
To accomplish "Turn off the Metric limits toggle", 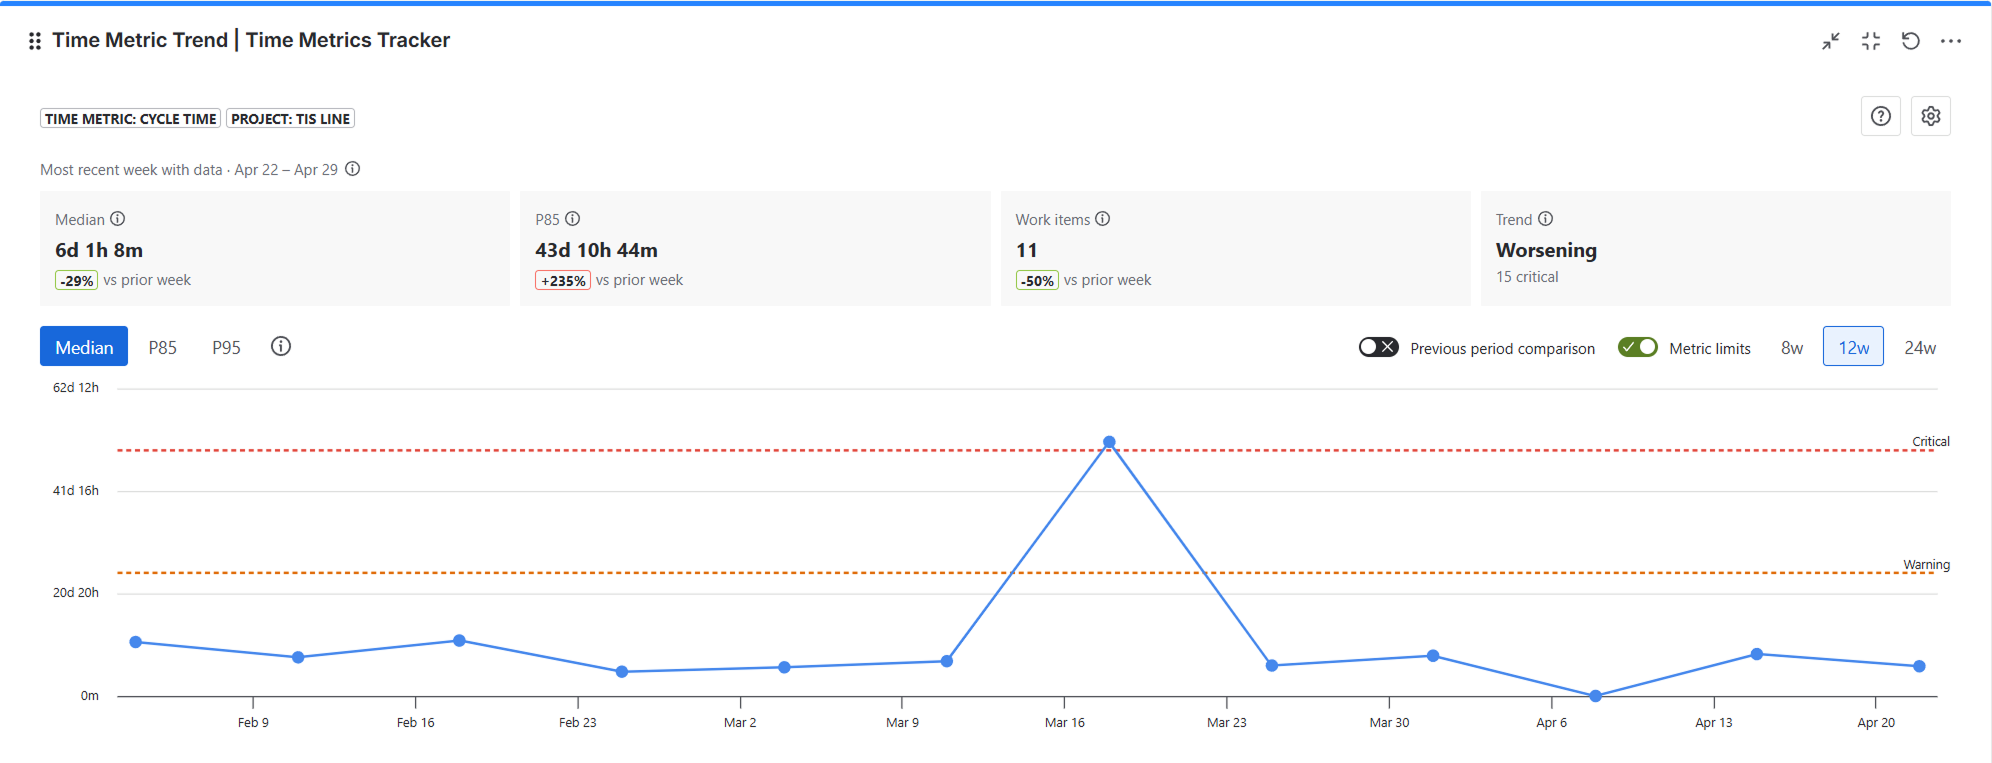I will click(x=1638, y=347).
